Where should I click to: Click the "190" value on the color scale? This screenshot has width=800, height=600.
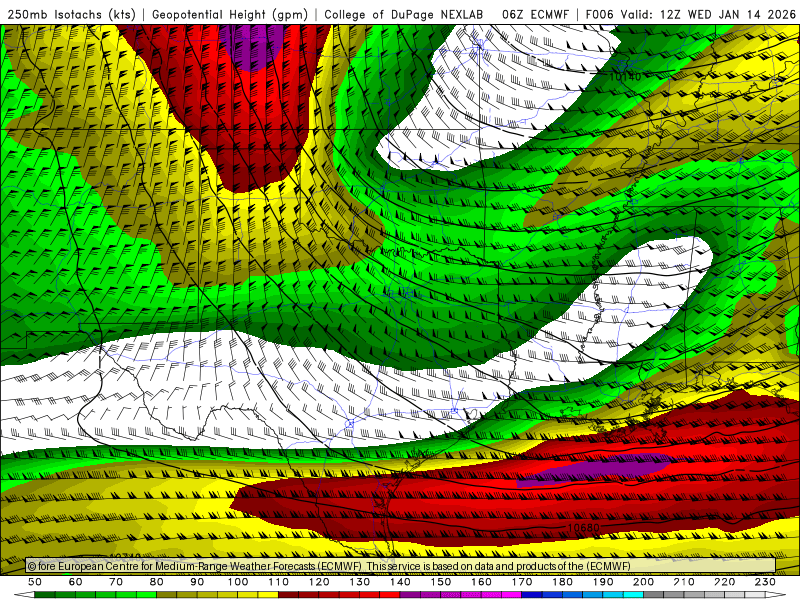pyautogui.click(x=603, y=582)
